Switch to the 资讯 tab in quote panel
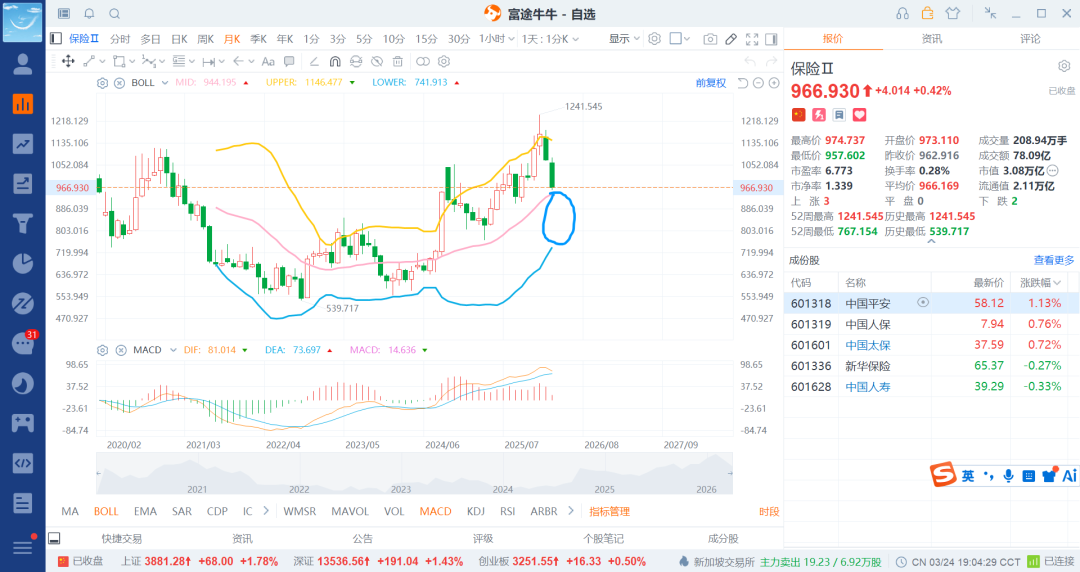 (931, 39)
